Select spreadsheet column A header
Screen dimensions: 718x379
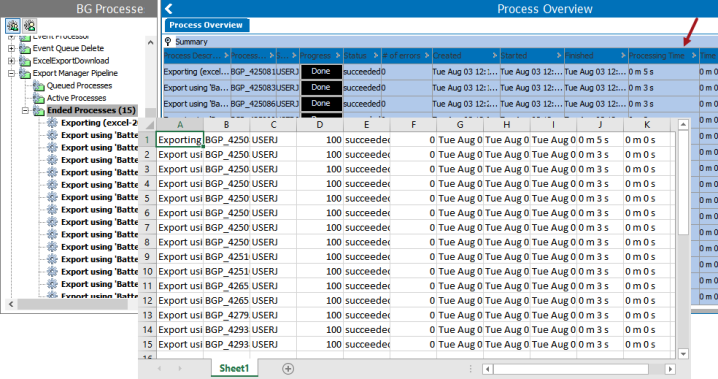pos(180,125)
